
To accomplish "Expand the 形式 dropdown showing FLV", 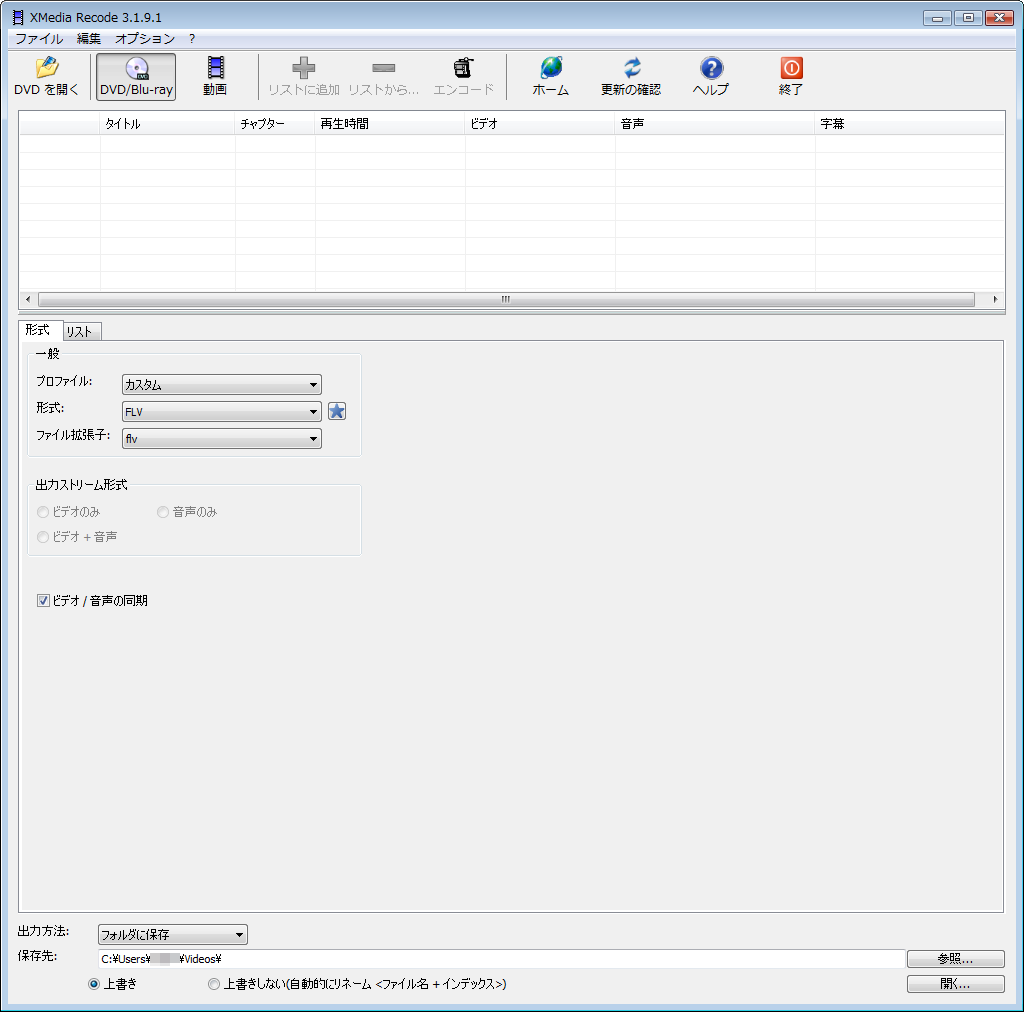I will click(x=221, y=411).
